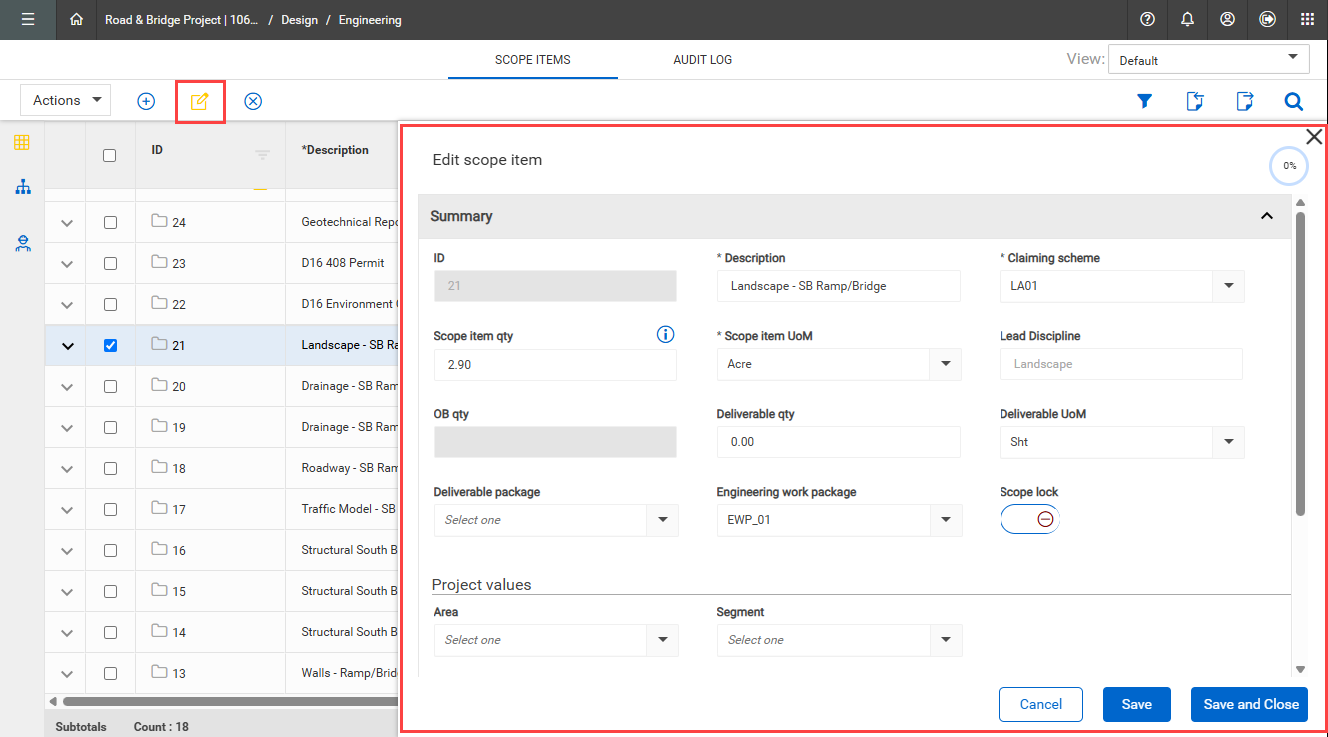Open the hamburger main menu
1328x737 pixels.
click(x=28, y=19)
